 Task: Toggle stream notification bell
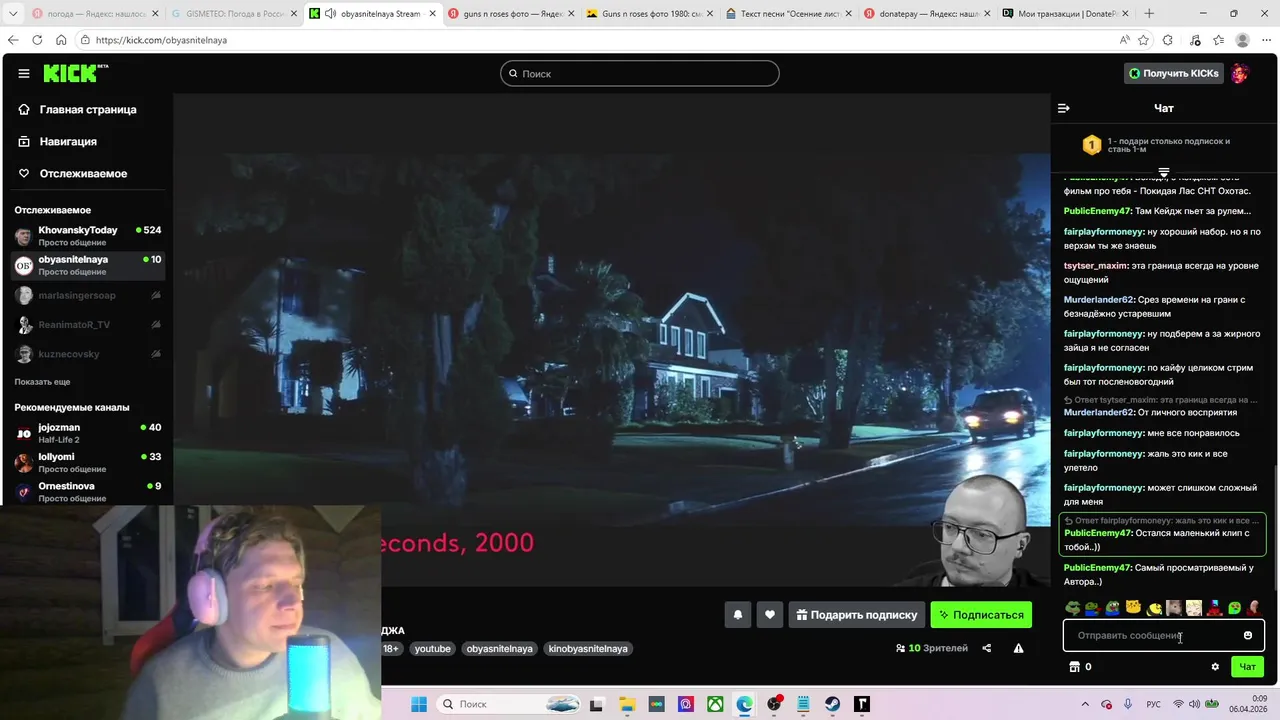click(738, 615)
